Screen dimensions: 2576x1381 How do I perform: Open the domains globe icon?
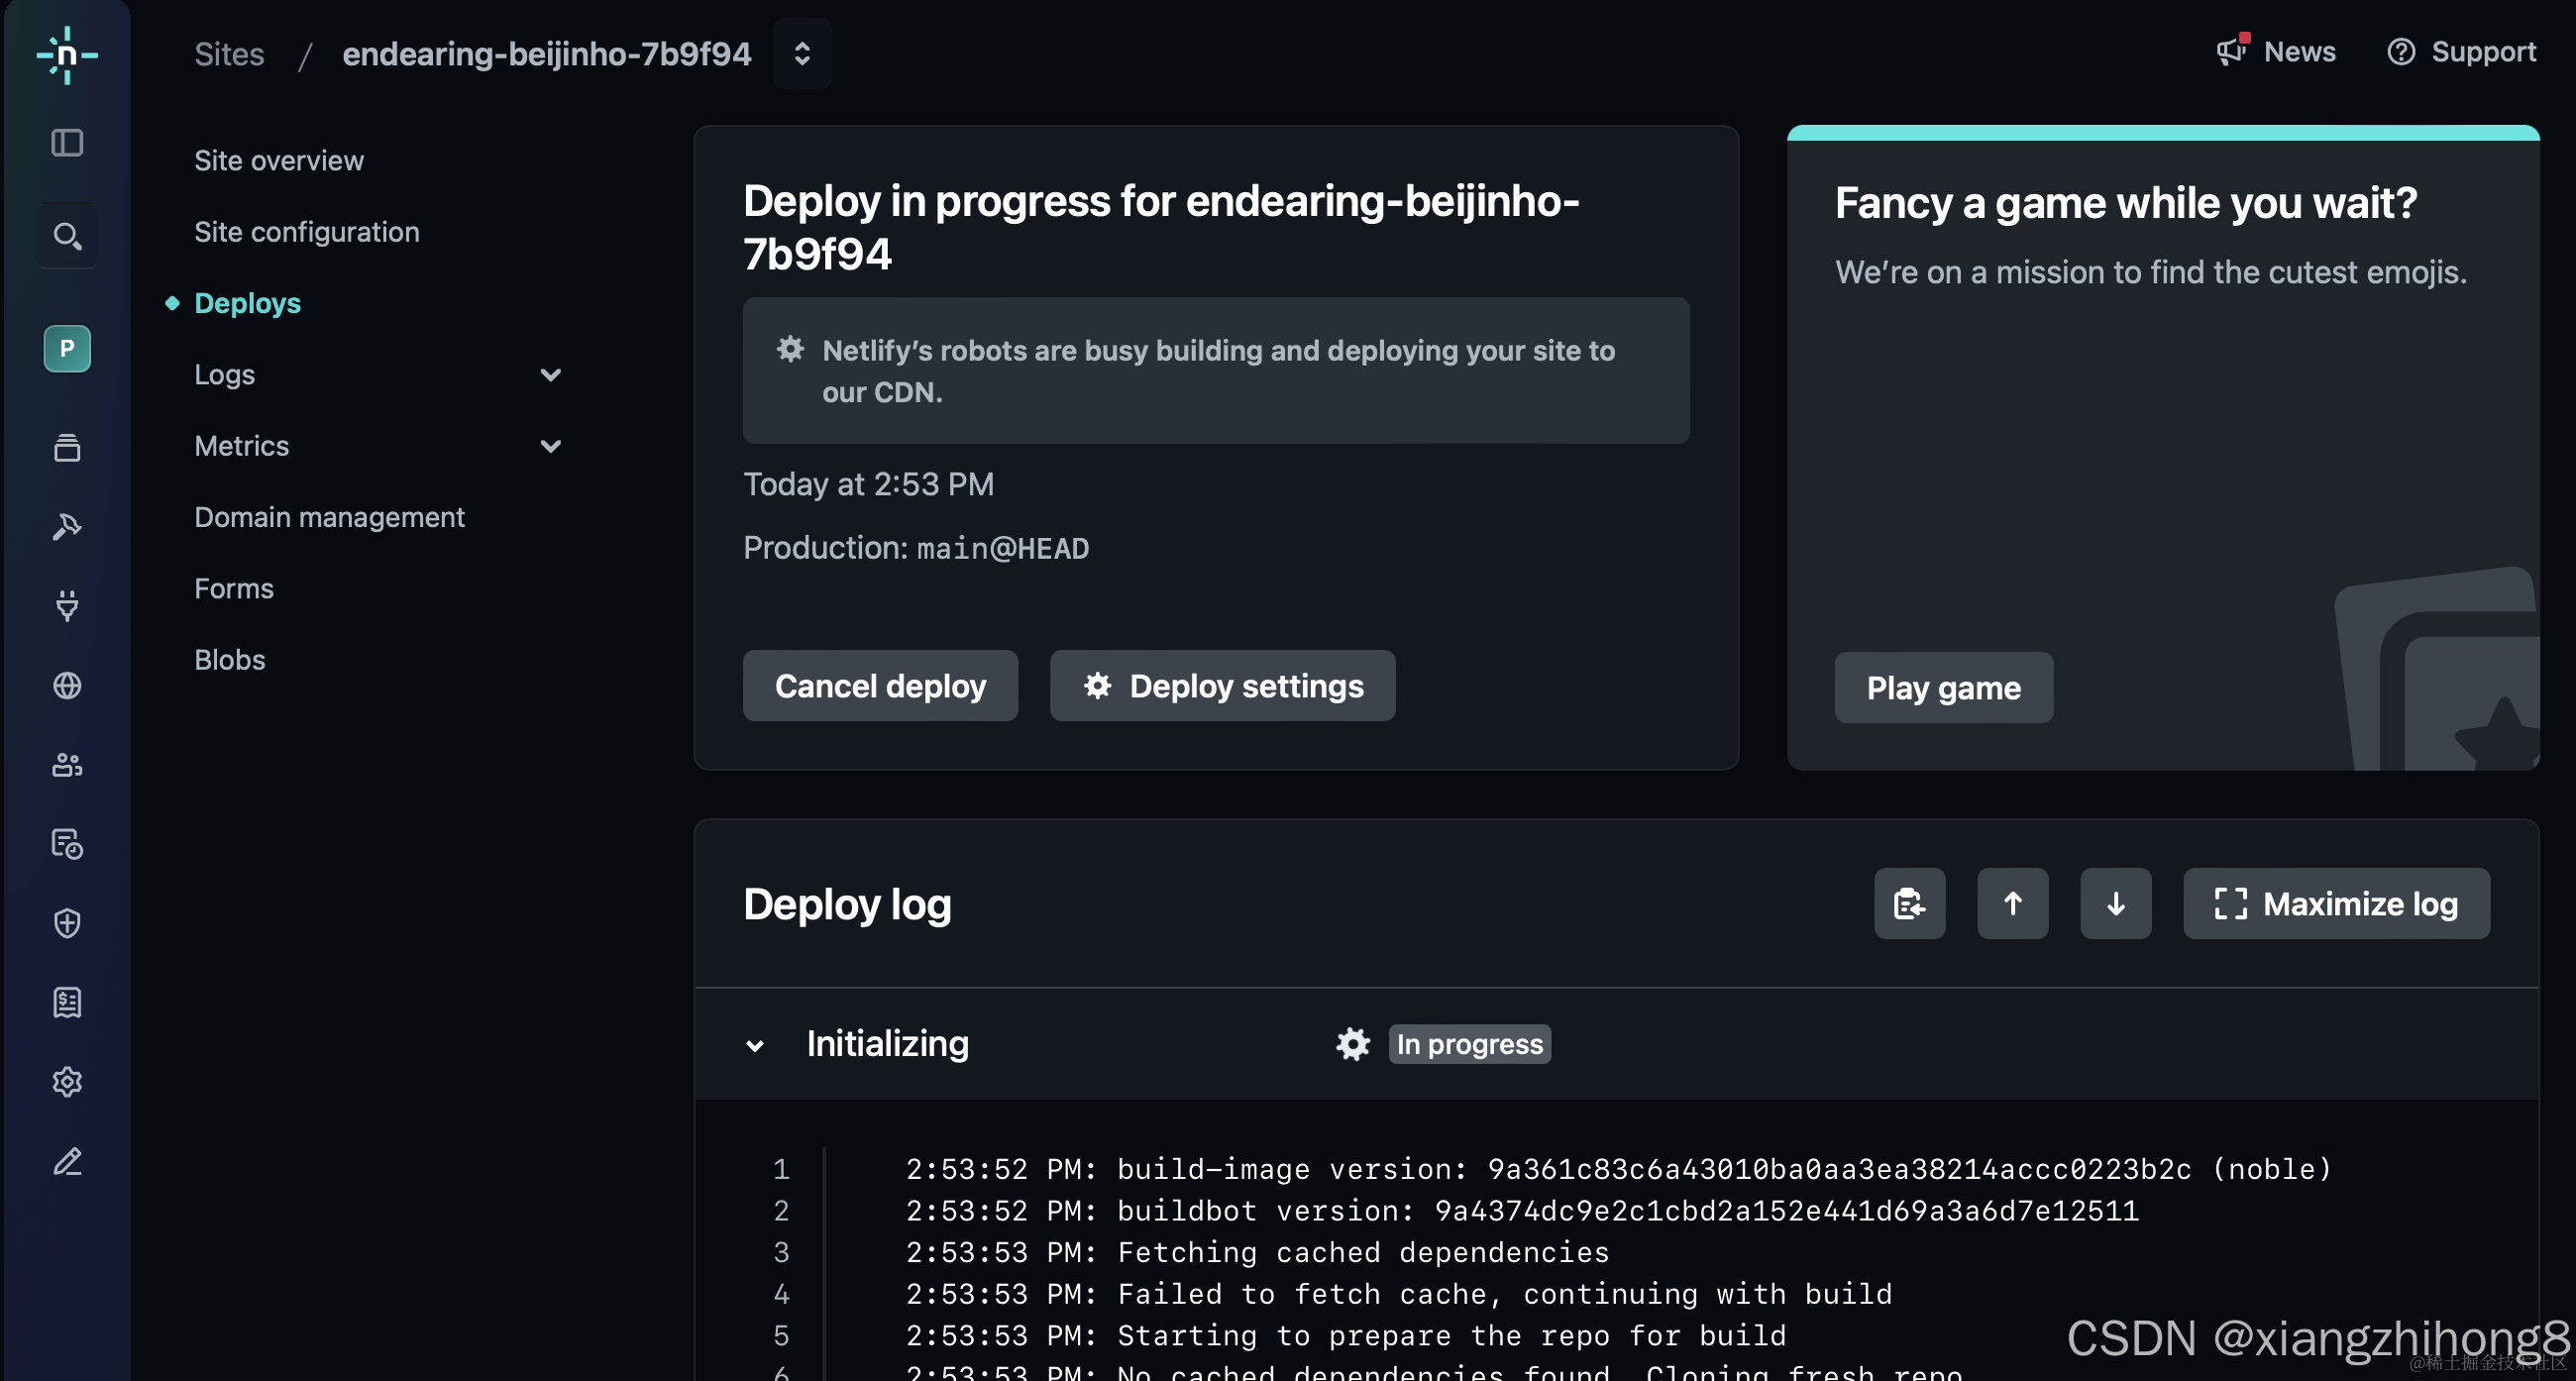[x=67, y=686]
